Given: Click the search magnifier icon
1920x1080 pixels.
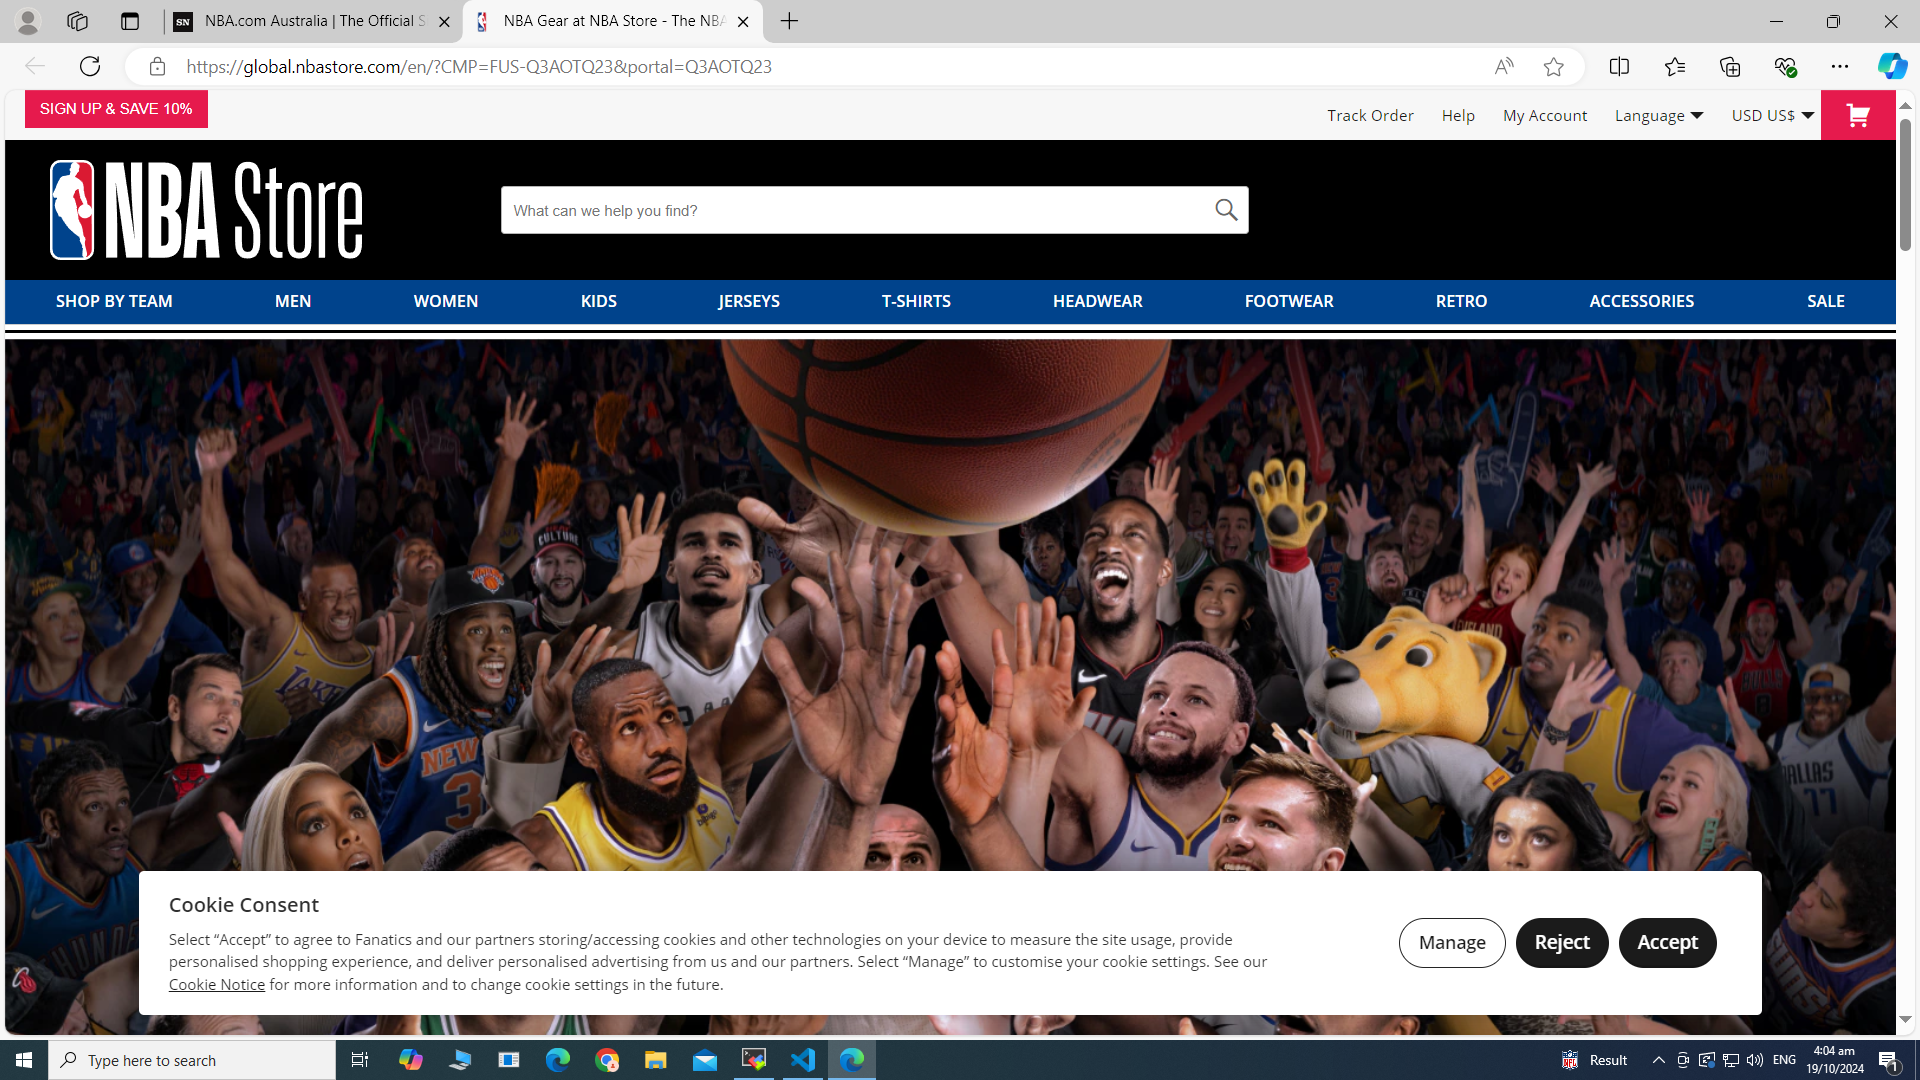Looking at the screenshot, I should tap(1226, 210).
